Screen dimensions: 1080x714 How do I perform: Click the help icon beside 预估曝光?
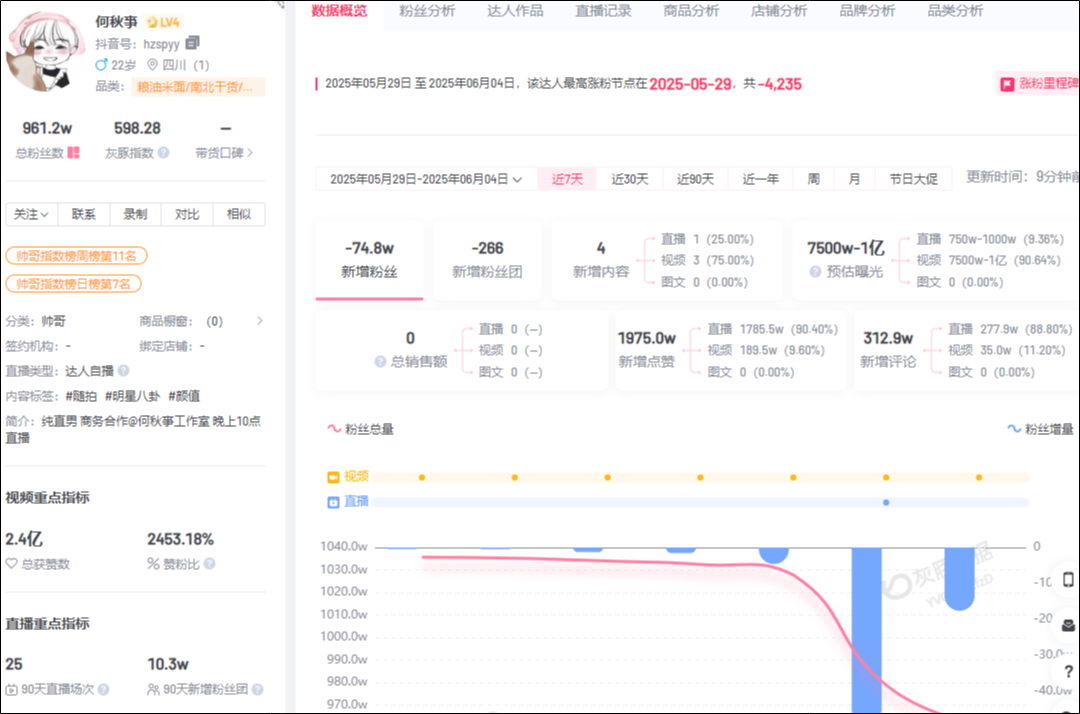click(817, 272)
